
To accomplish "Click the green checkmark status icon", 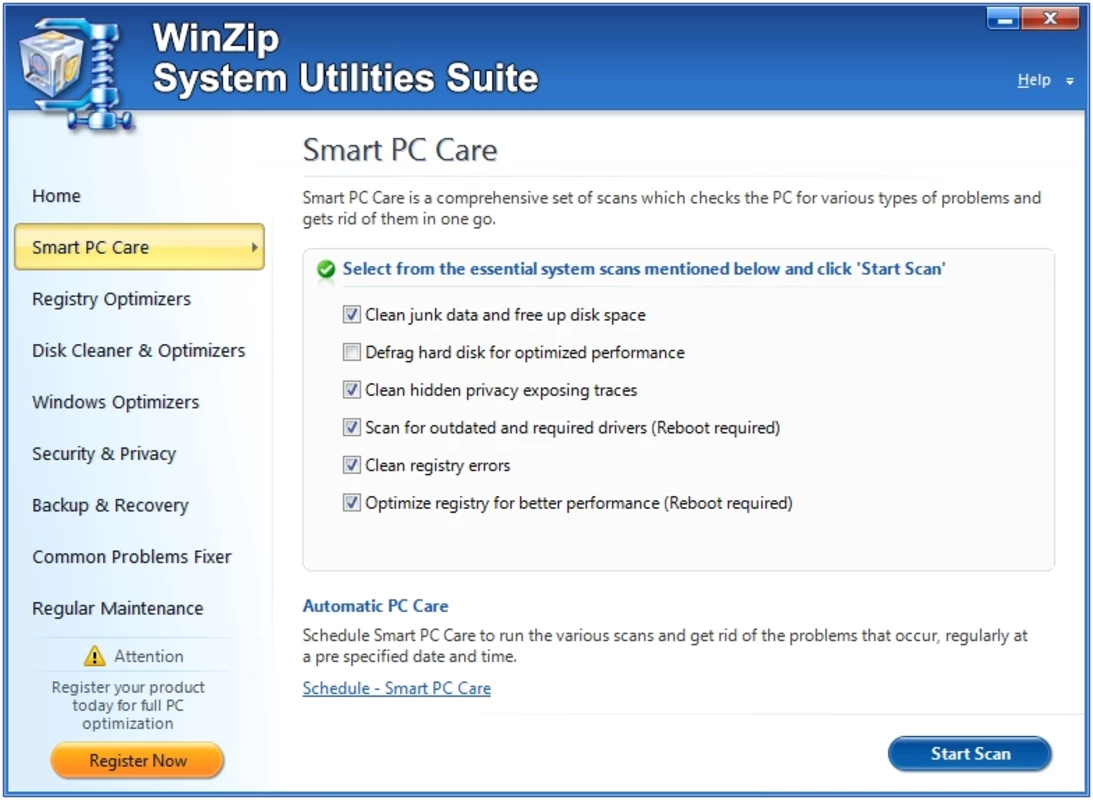I will point(326,269).
